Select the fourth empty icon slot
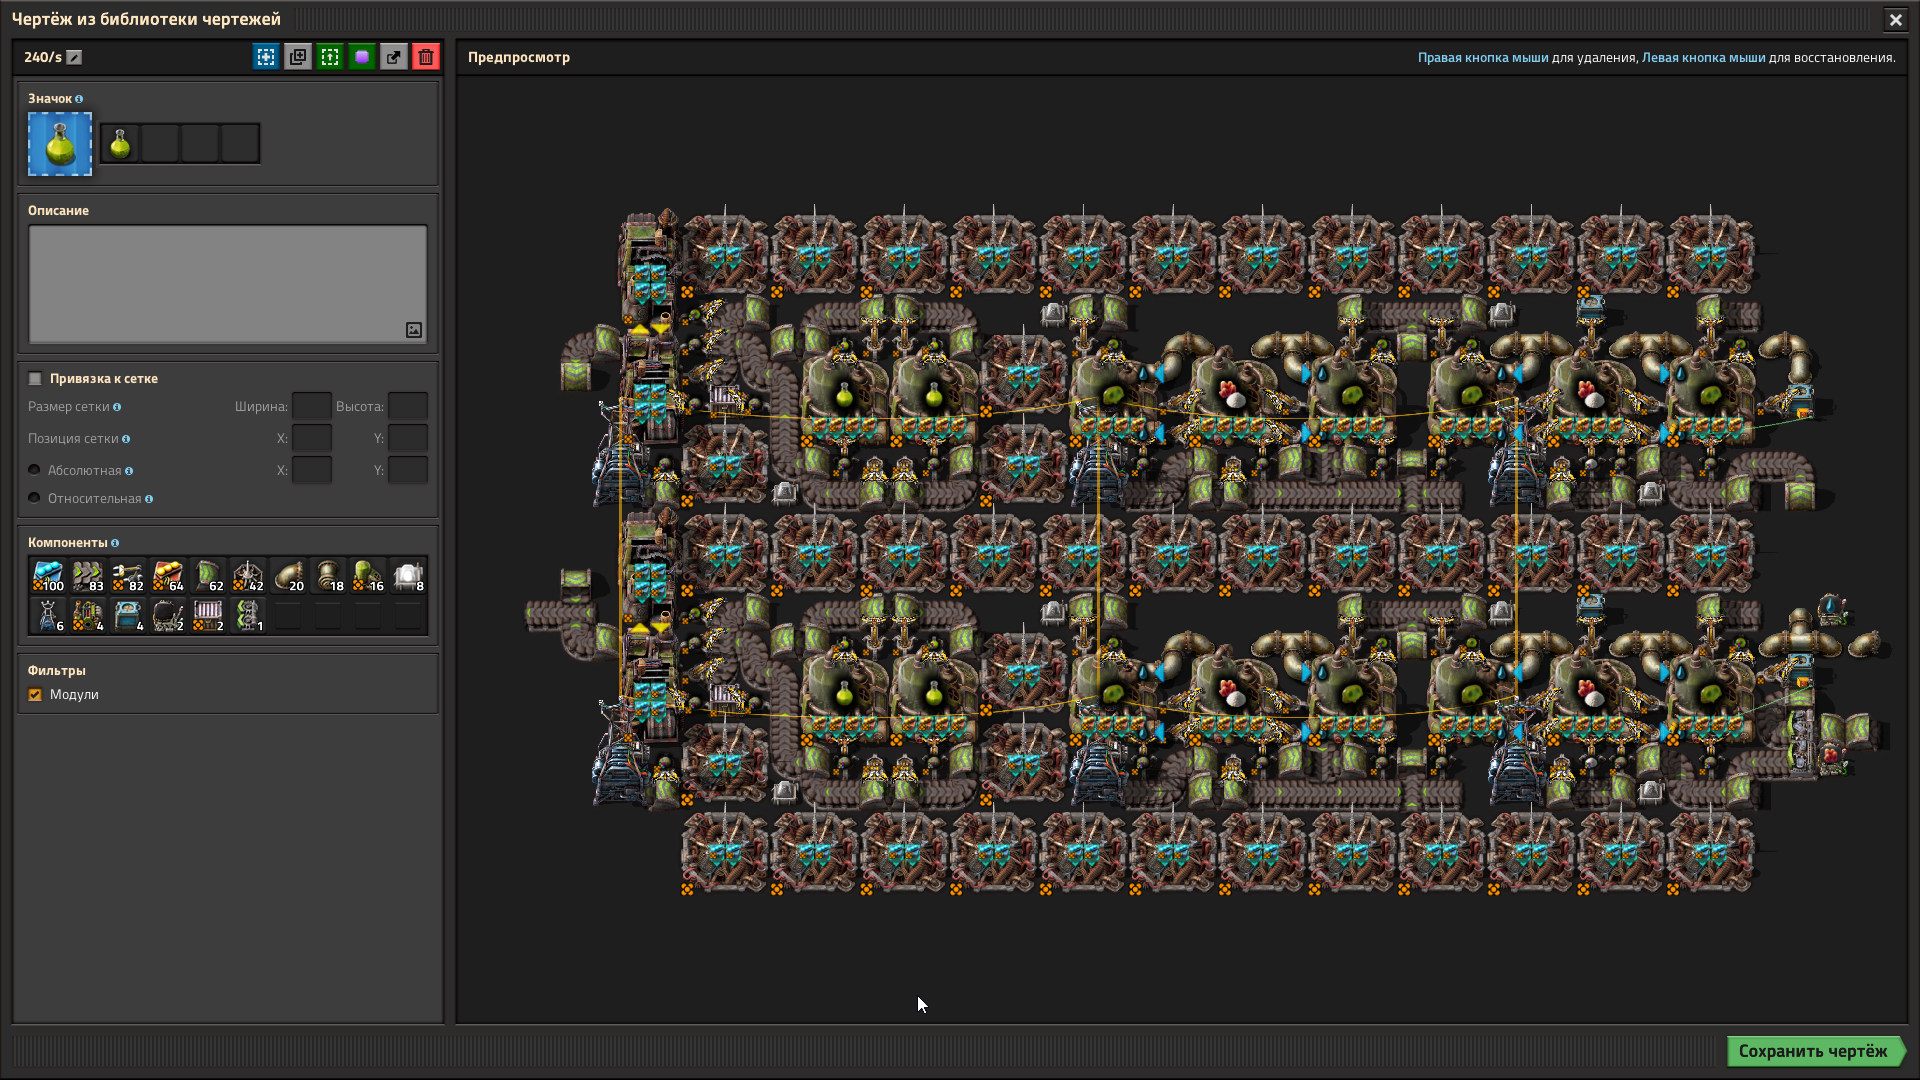The height and width of the screenshot is (1080, 1920). 240,144
